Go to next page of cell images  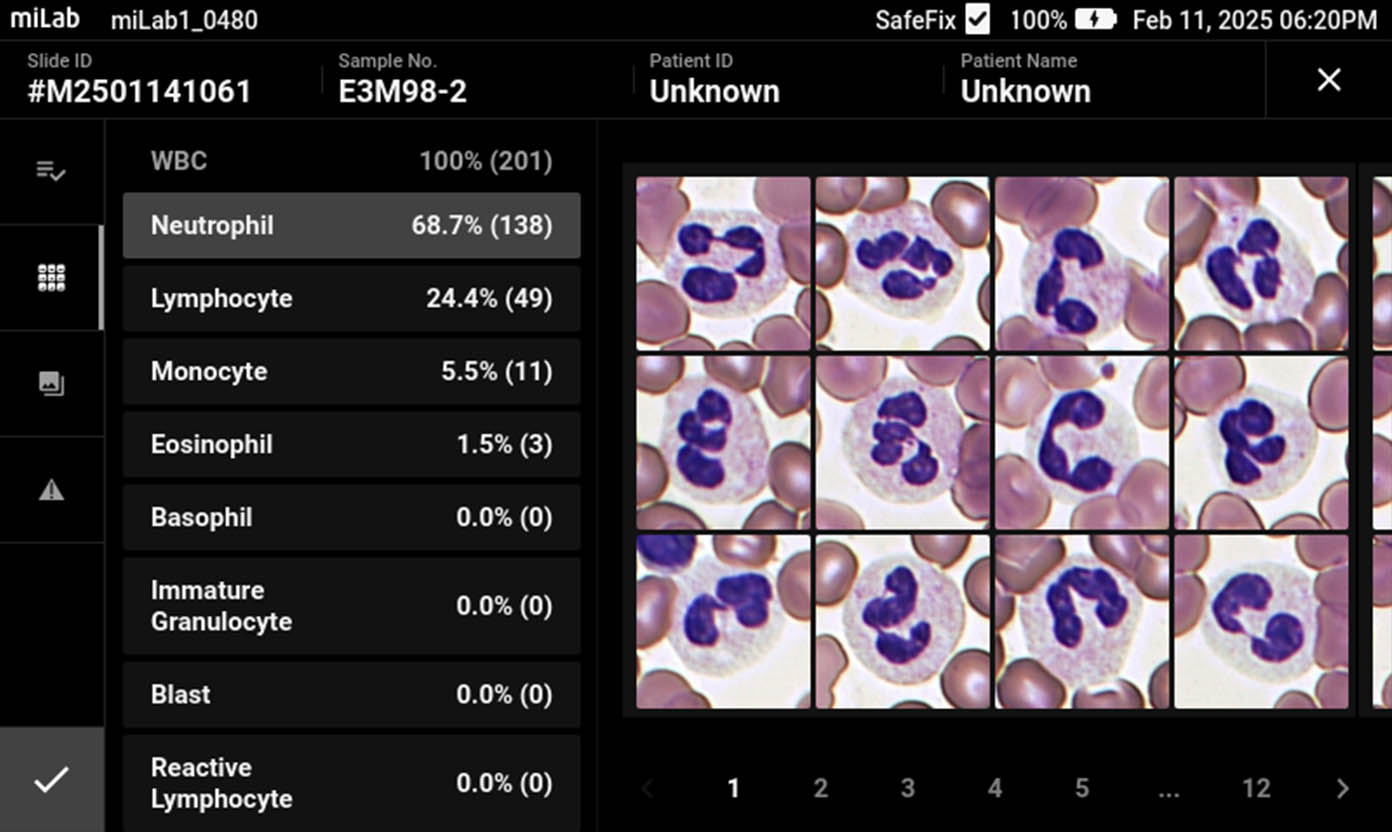(1342, 789)
